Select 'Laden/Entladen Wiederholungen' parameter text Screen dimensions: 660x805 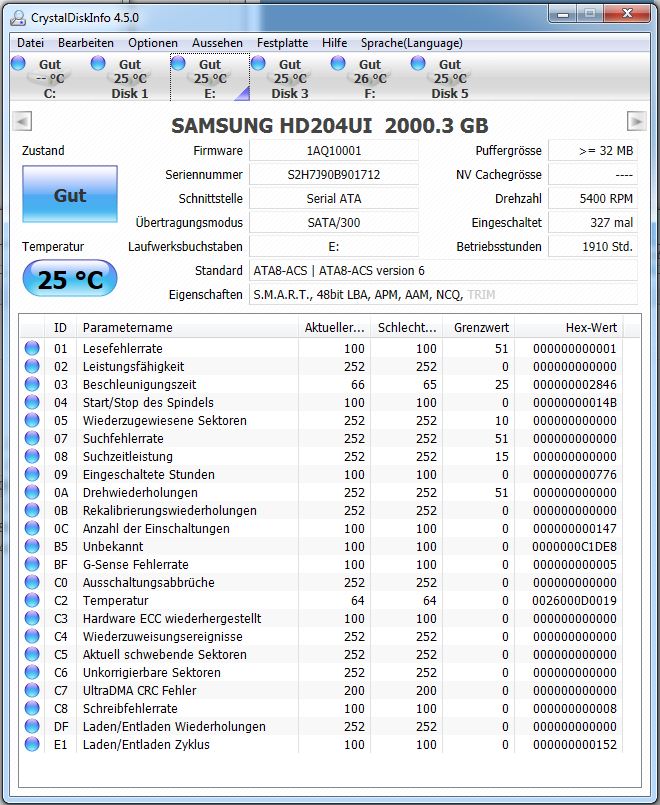pyautogui.click(x=174, y=726)
